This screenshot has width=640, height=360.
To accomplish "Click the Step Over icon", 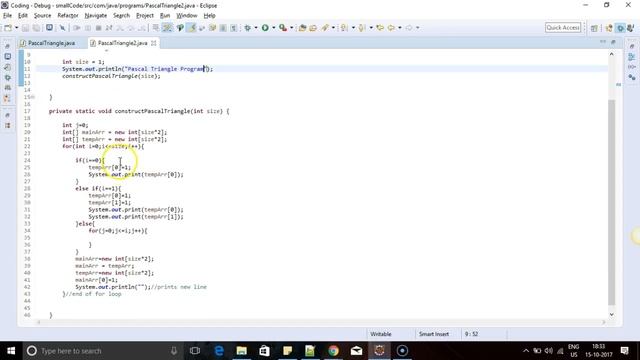I will (131, 28).
